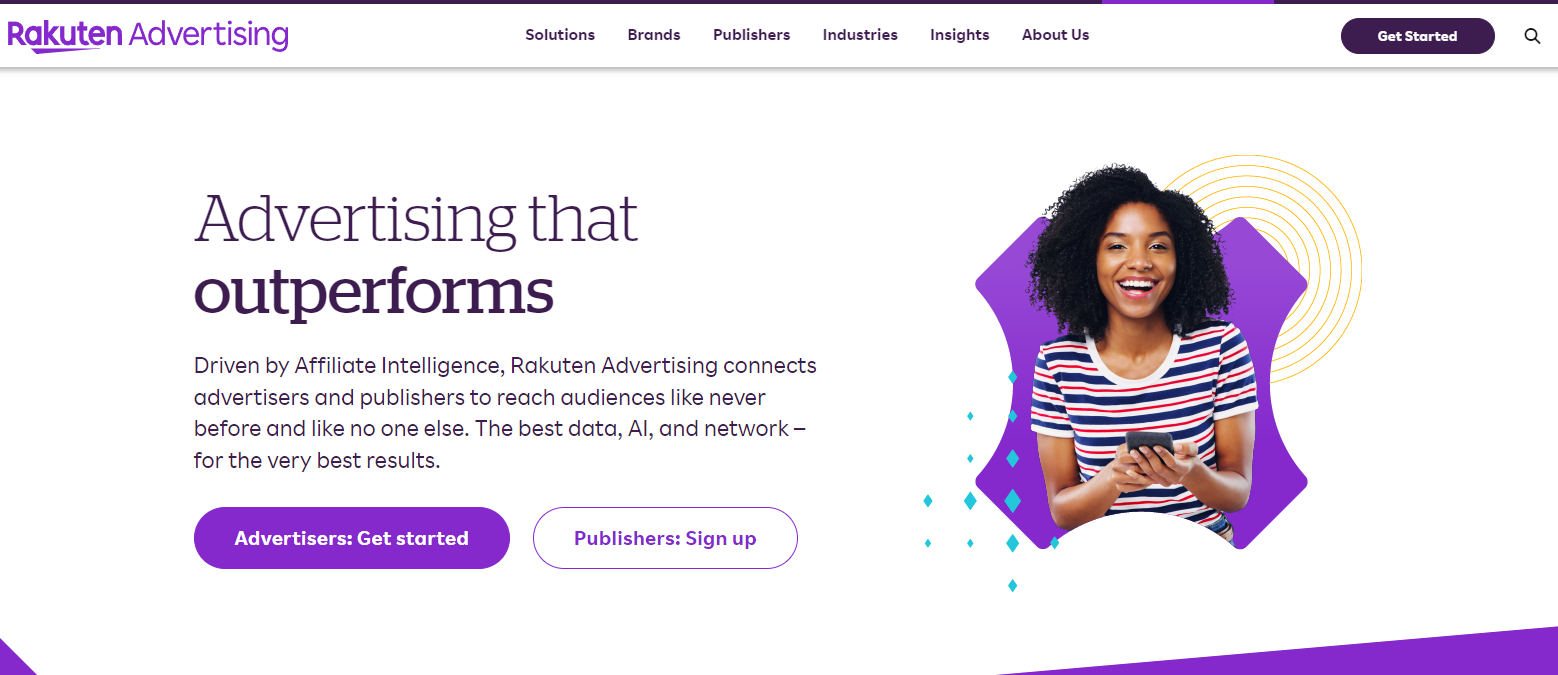
Task: Choose the Publishers: Sign up button
Action: click(665, 538)
